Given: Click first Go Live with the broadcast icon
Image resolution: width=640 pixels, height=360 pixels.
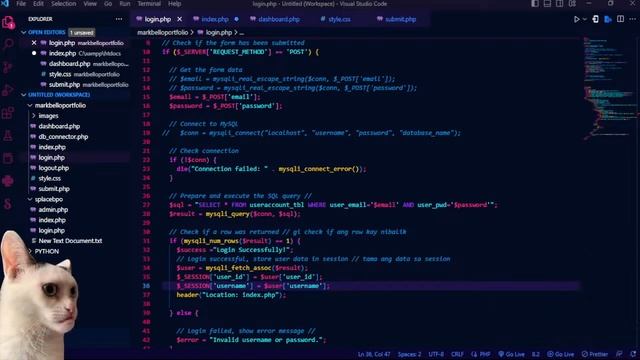Looking at the screenshot, I should [511, 354].
